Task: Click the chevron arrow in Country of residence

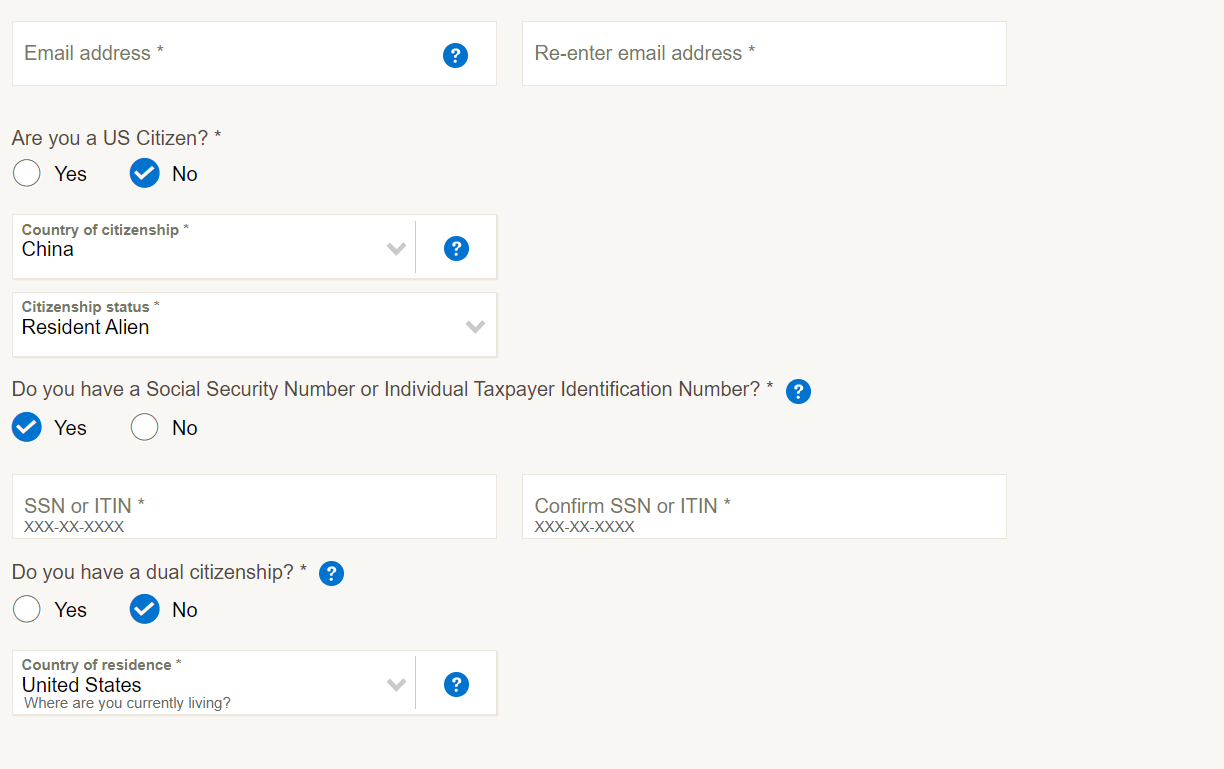Action: (x=396, y=684)
